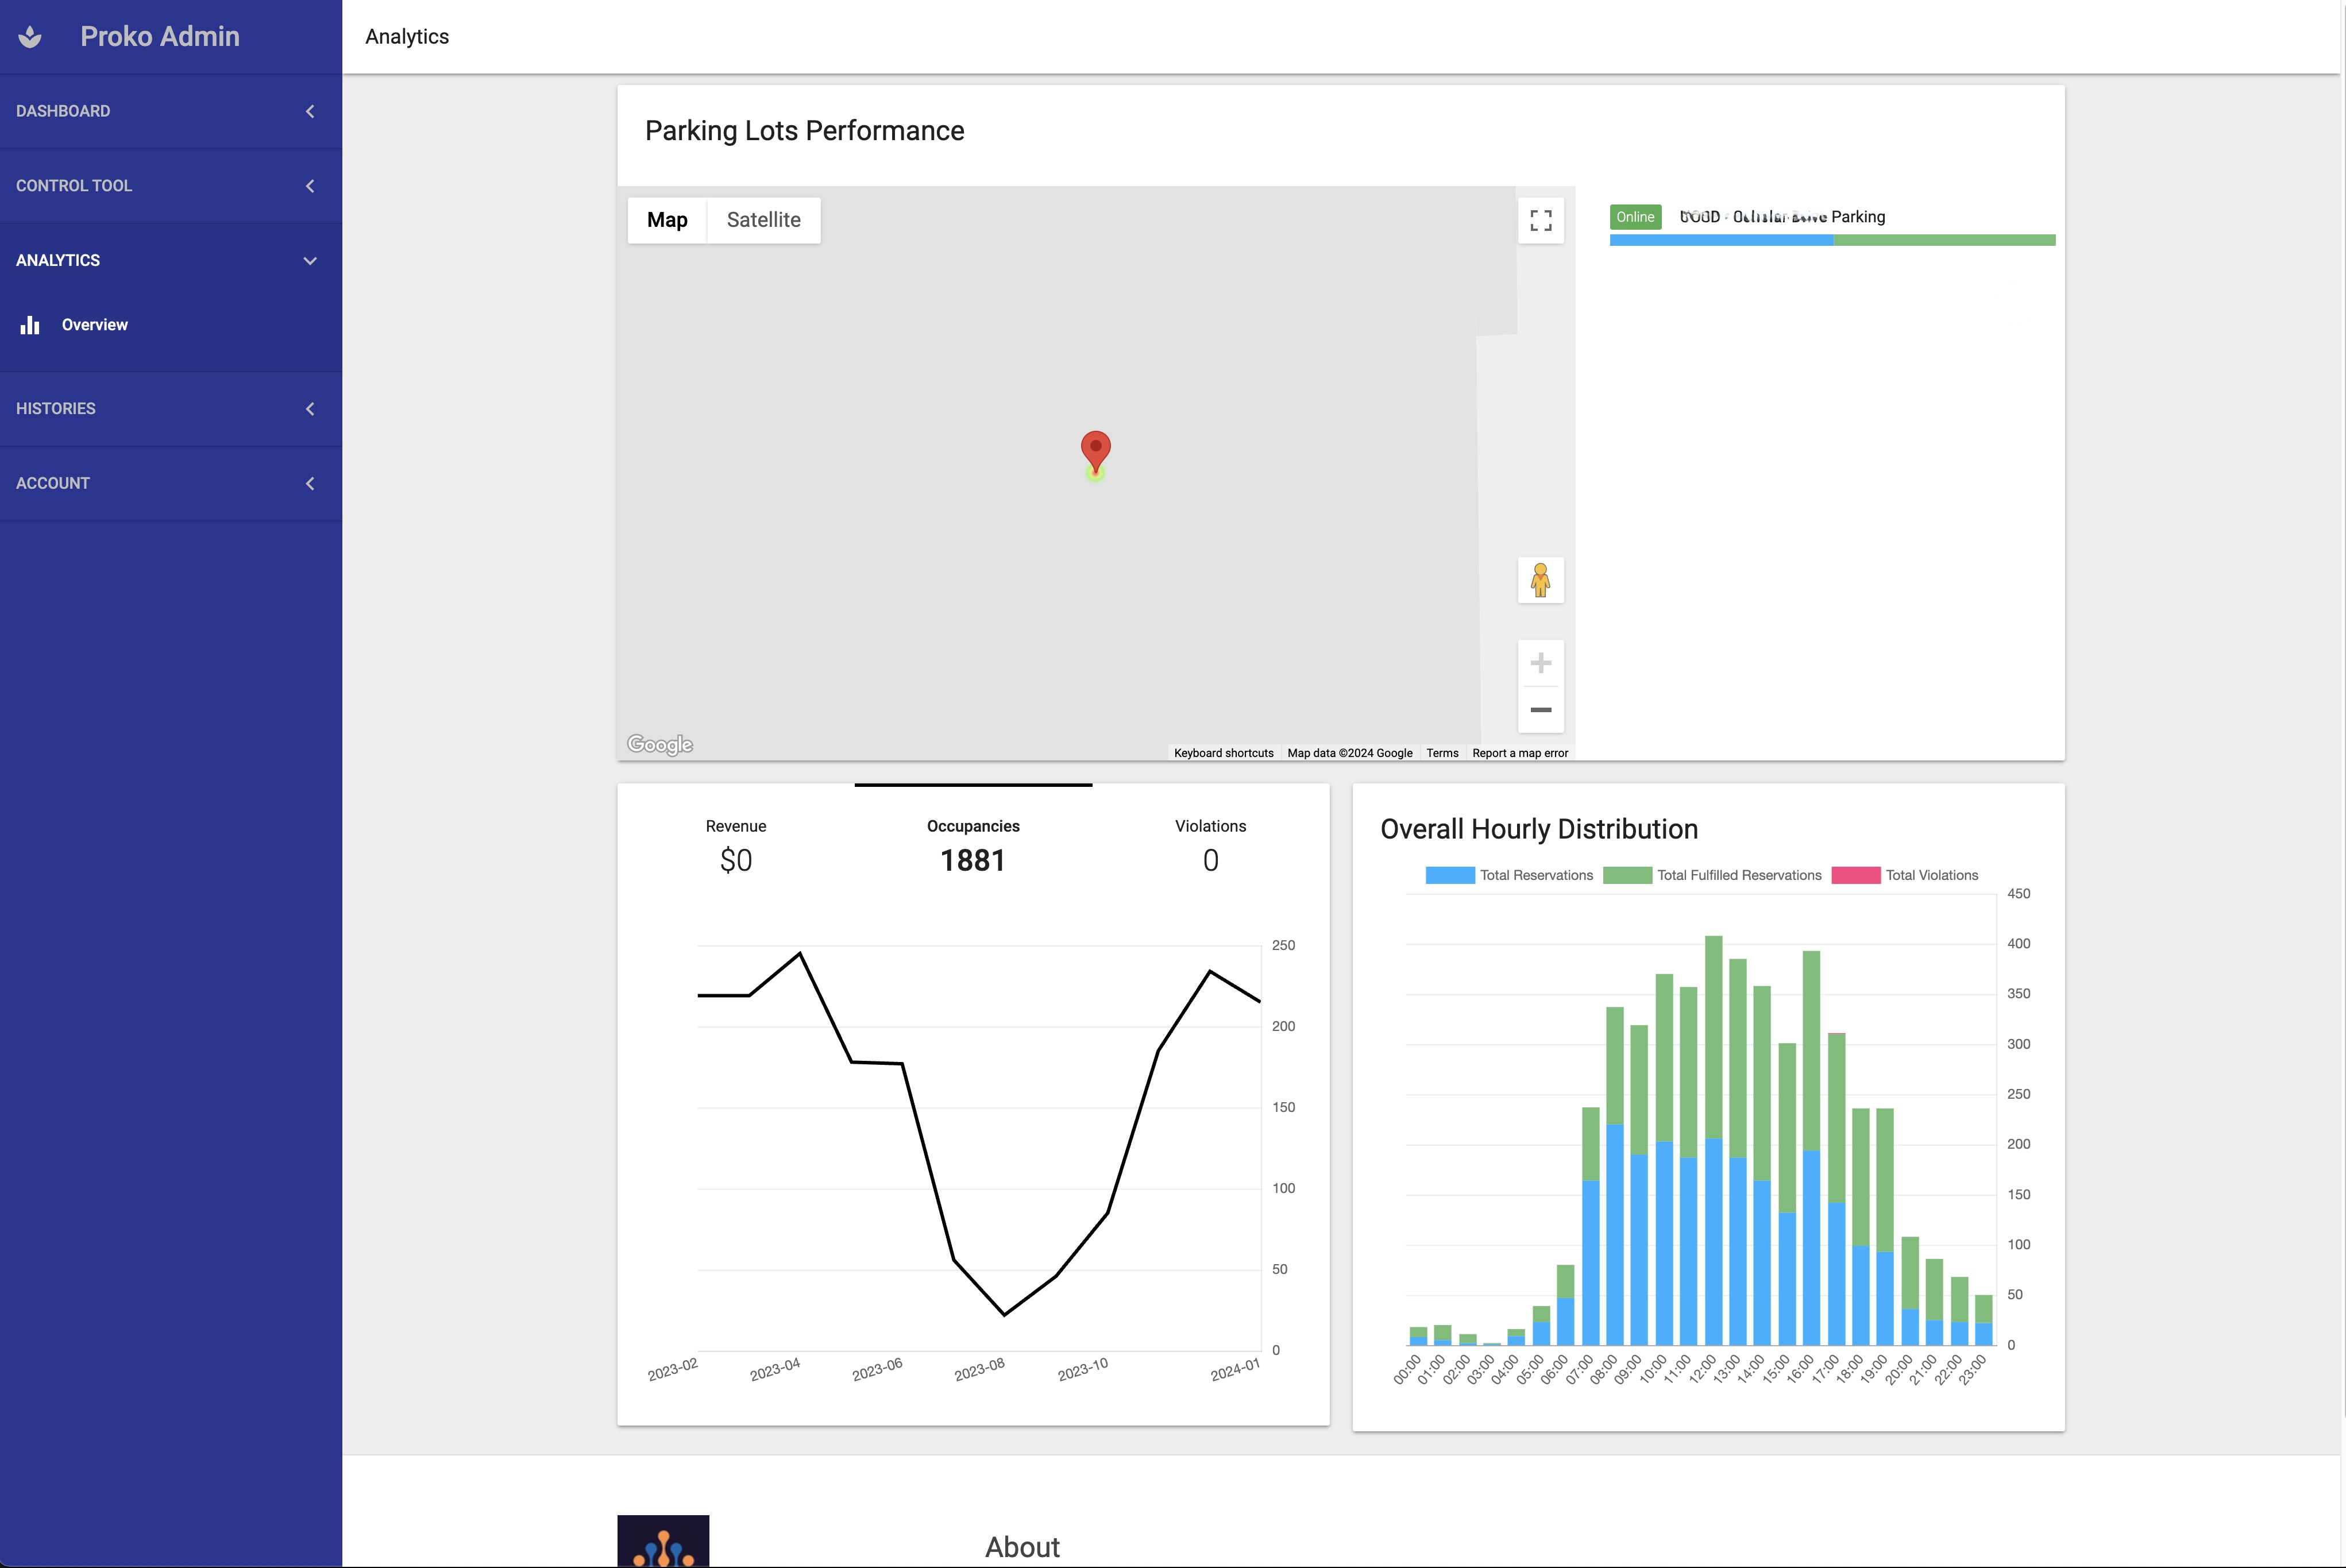
Task: Click the Analytics page title
Action: pyautogui.click(x=407, y=37)
